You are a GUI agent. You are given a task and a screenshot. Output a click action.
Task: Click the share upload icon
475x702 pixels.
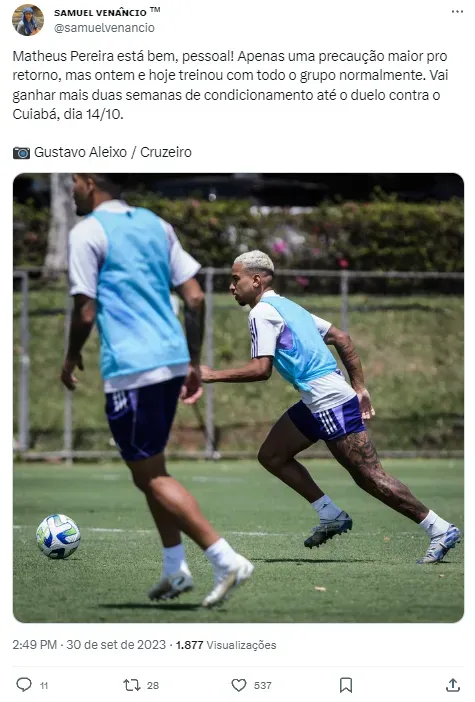(453, 685)
